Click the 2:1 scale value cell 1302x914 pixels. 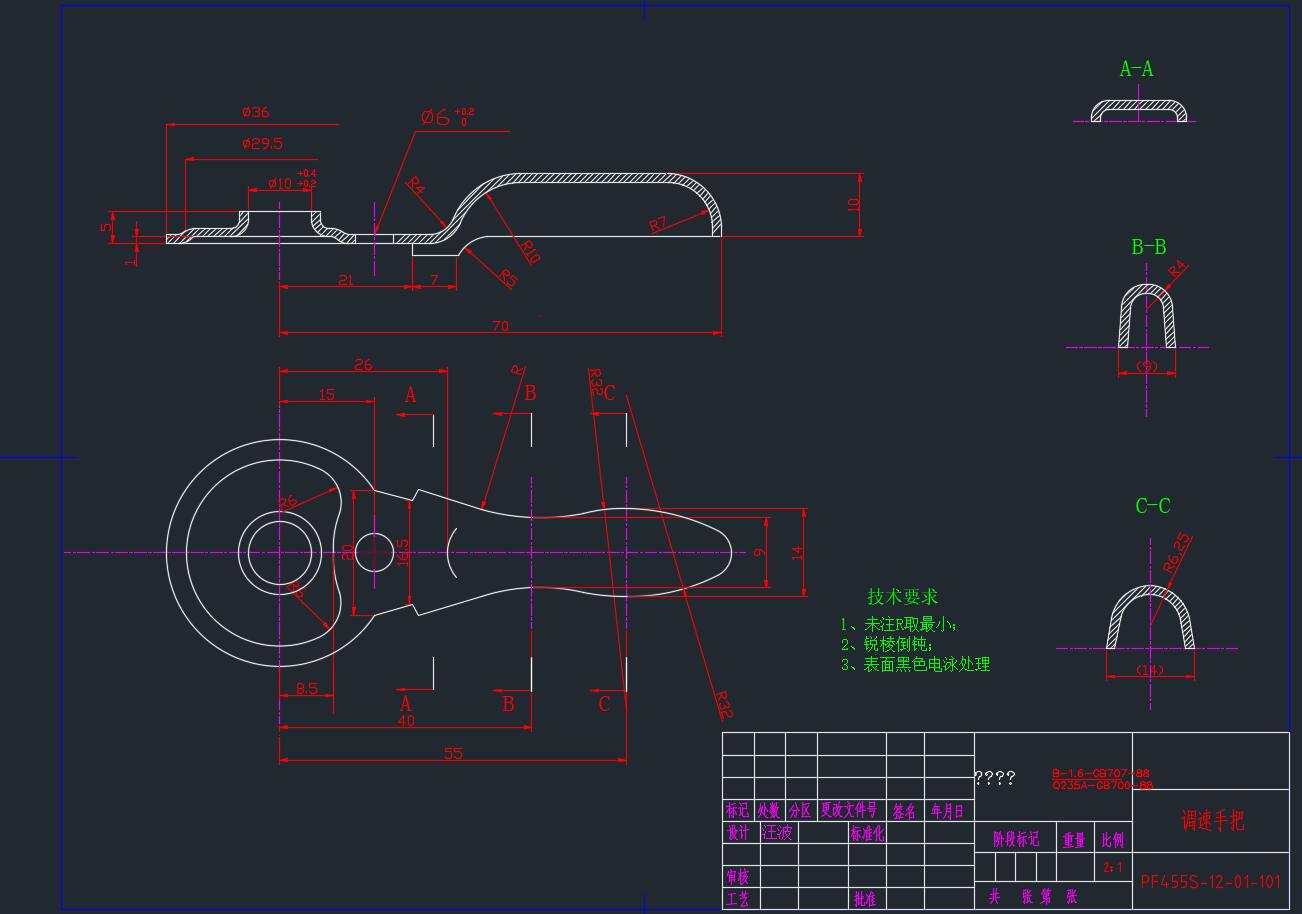(x=1112, y=867)
